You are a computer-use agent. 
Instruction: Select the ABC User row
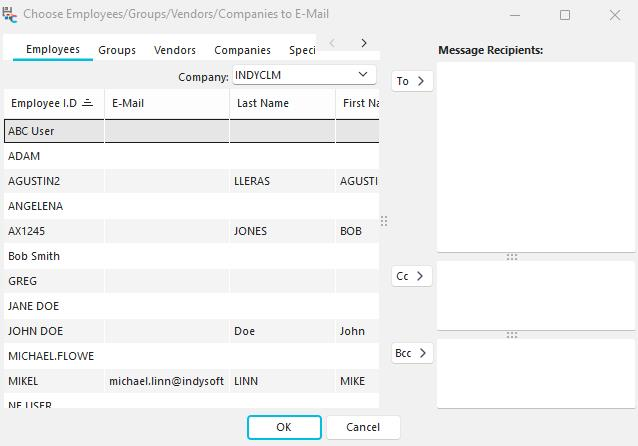pyautogui.click(x=191, y=131)
